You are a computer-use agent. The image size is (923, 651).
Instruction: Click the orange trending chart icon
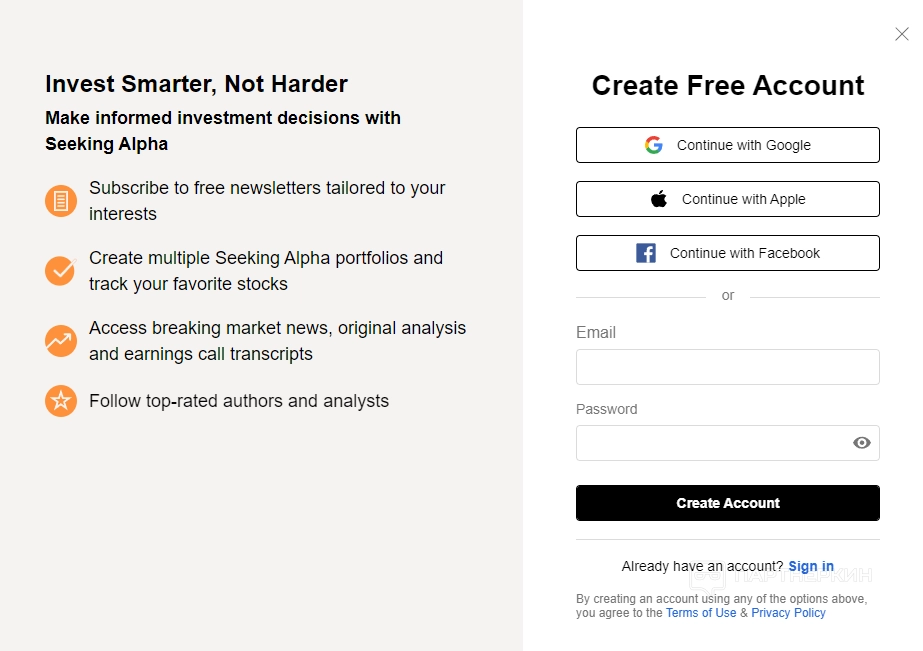tap(61, 340)
